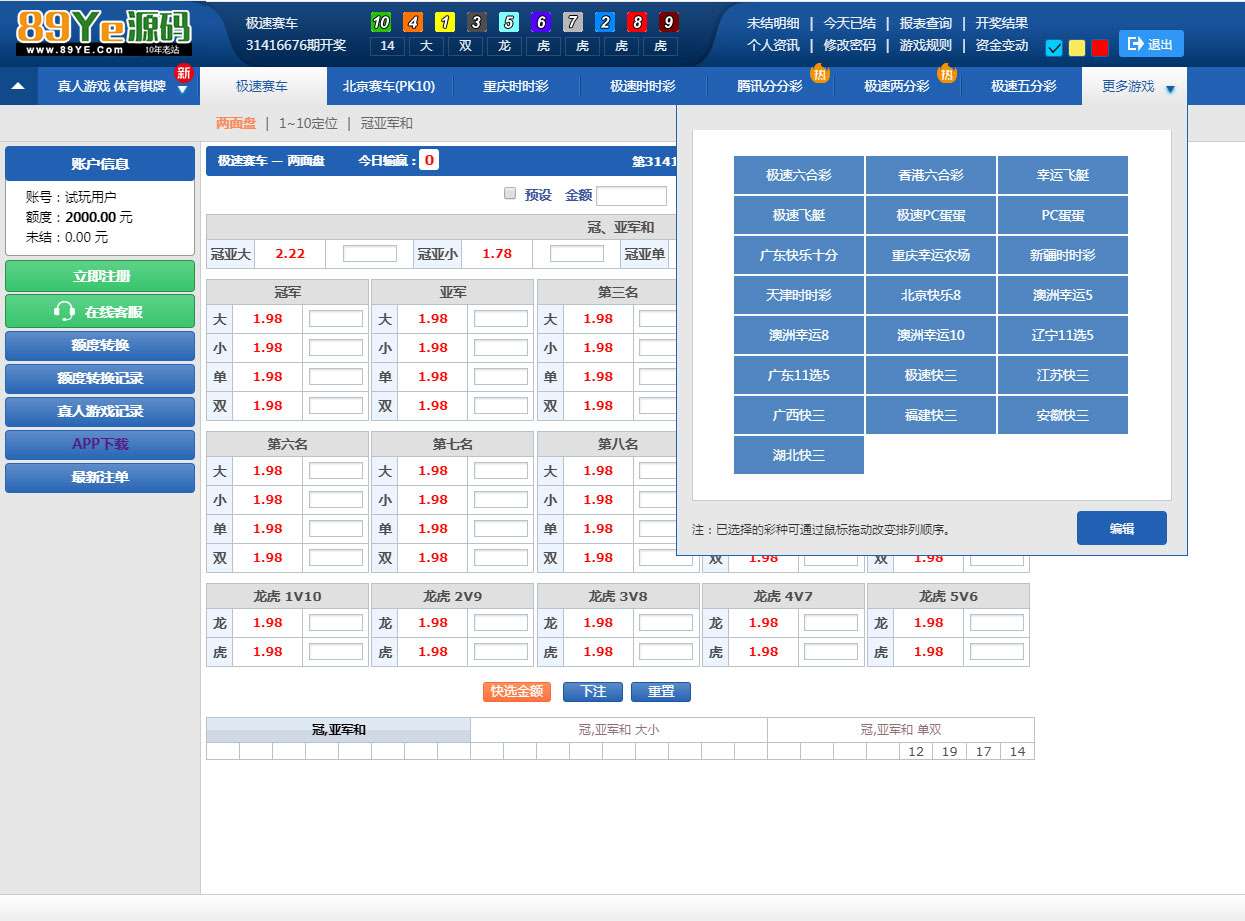Enable the 预设 checkbox
The image size is (1245, 921).
[x=510, y=194]
